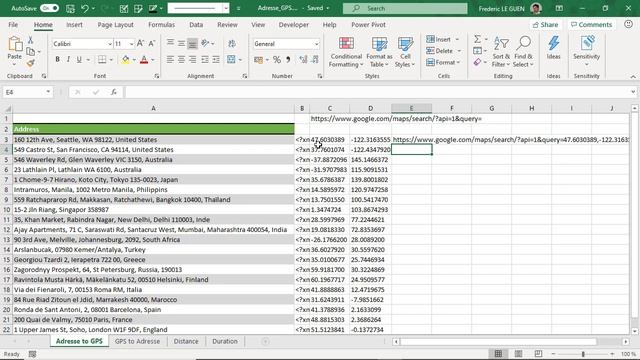This screenshot has width=640, height=360.
Task: Open the Developer ribbon tab
Action: 293,24
